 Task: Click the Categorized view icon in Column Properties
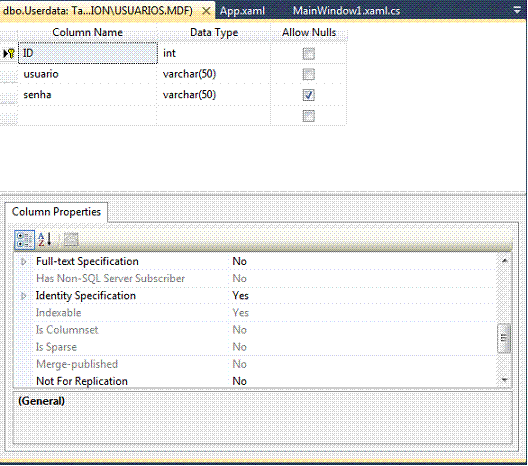pos(24,240)
